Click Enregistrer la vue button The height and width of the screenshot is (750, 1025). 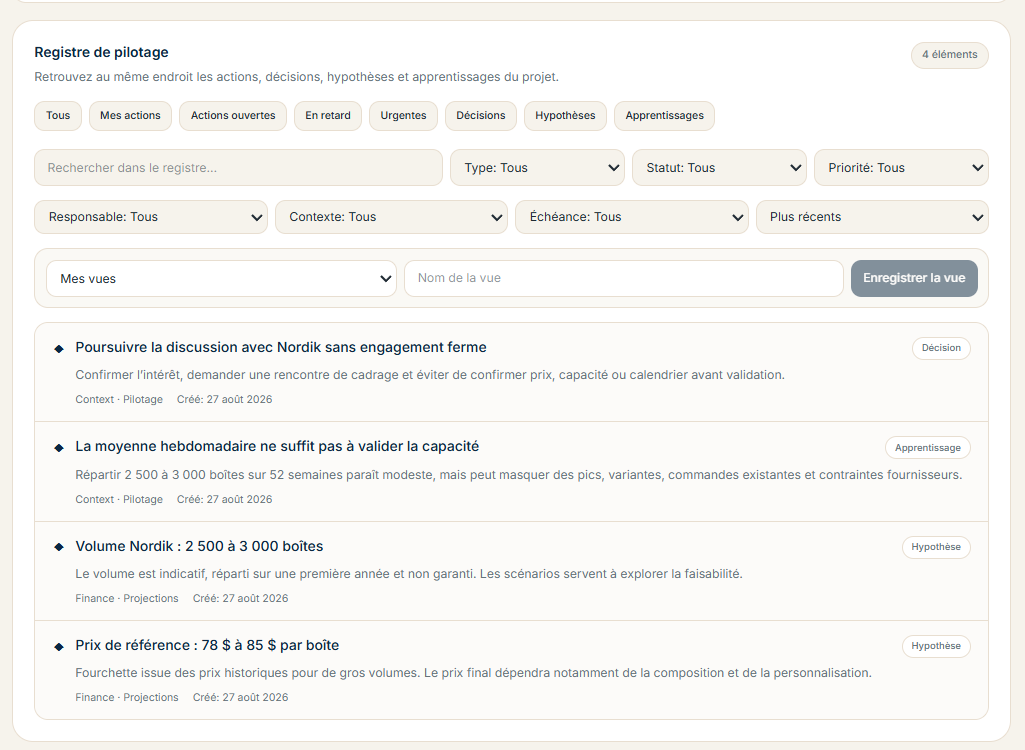pyautogui.click(x=914, y=279)
